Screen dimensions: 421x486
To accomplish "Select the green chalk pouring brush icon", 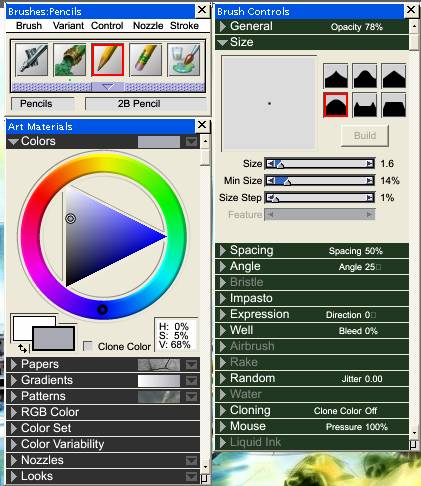I will point(69,60).
